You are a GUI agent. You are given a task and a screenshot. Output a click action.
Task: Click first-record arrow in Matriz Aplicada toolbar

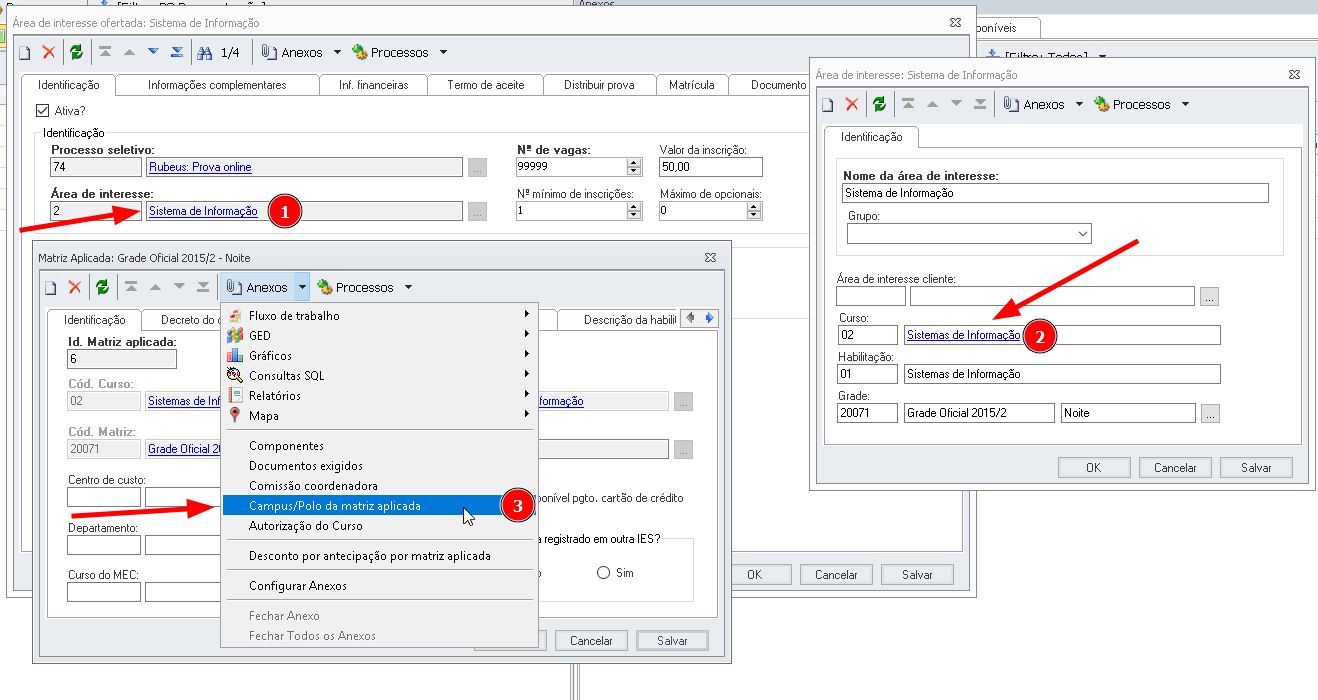click(x=131, y=287)
